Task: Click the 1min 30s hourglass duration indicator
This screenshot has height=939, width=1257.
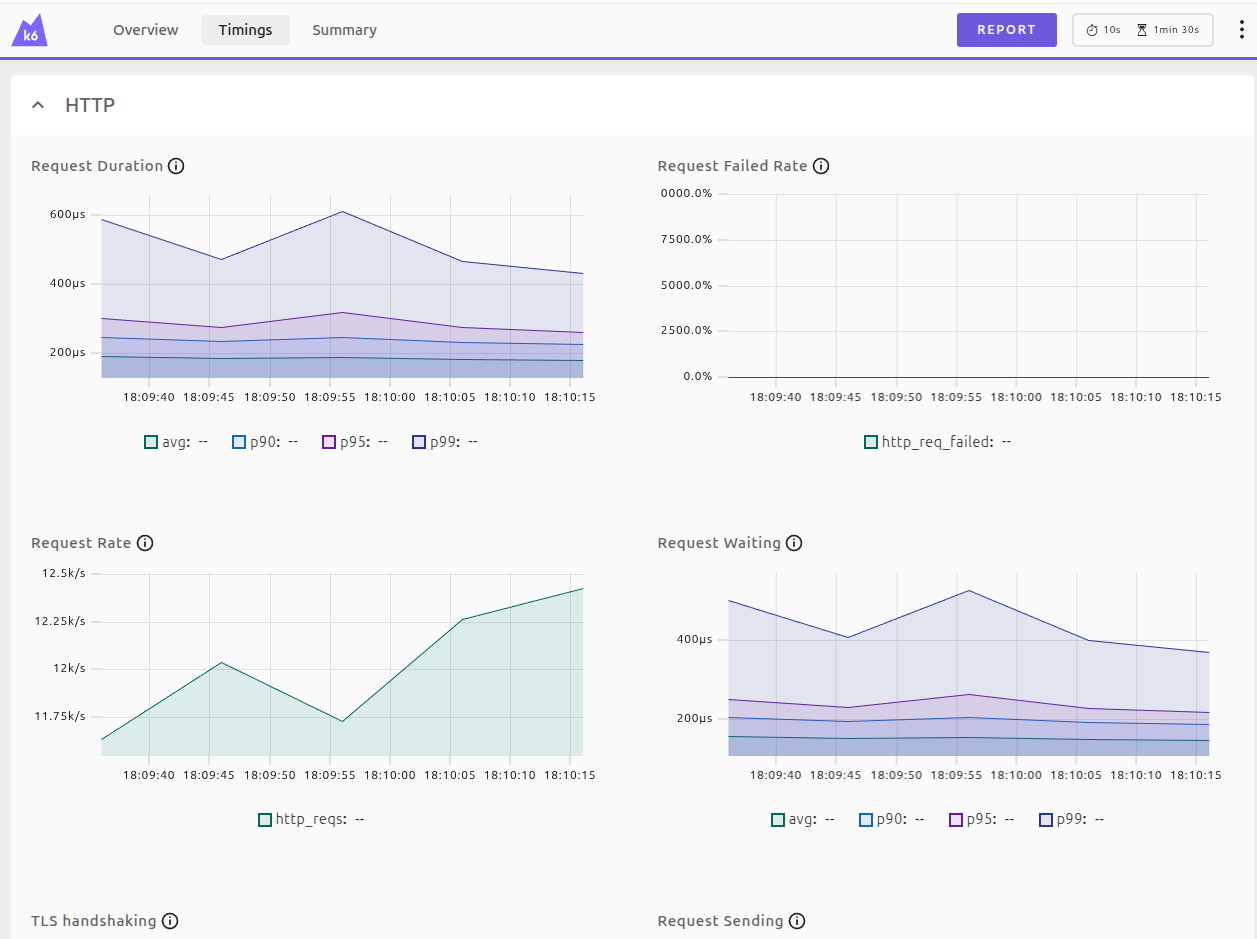Action: coord(1168,30)
